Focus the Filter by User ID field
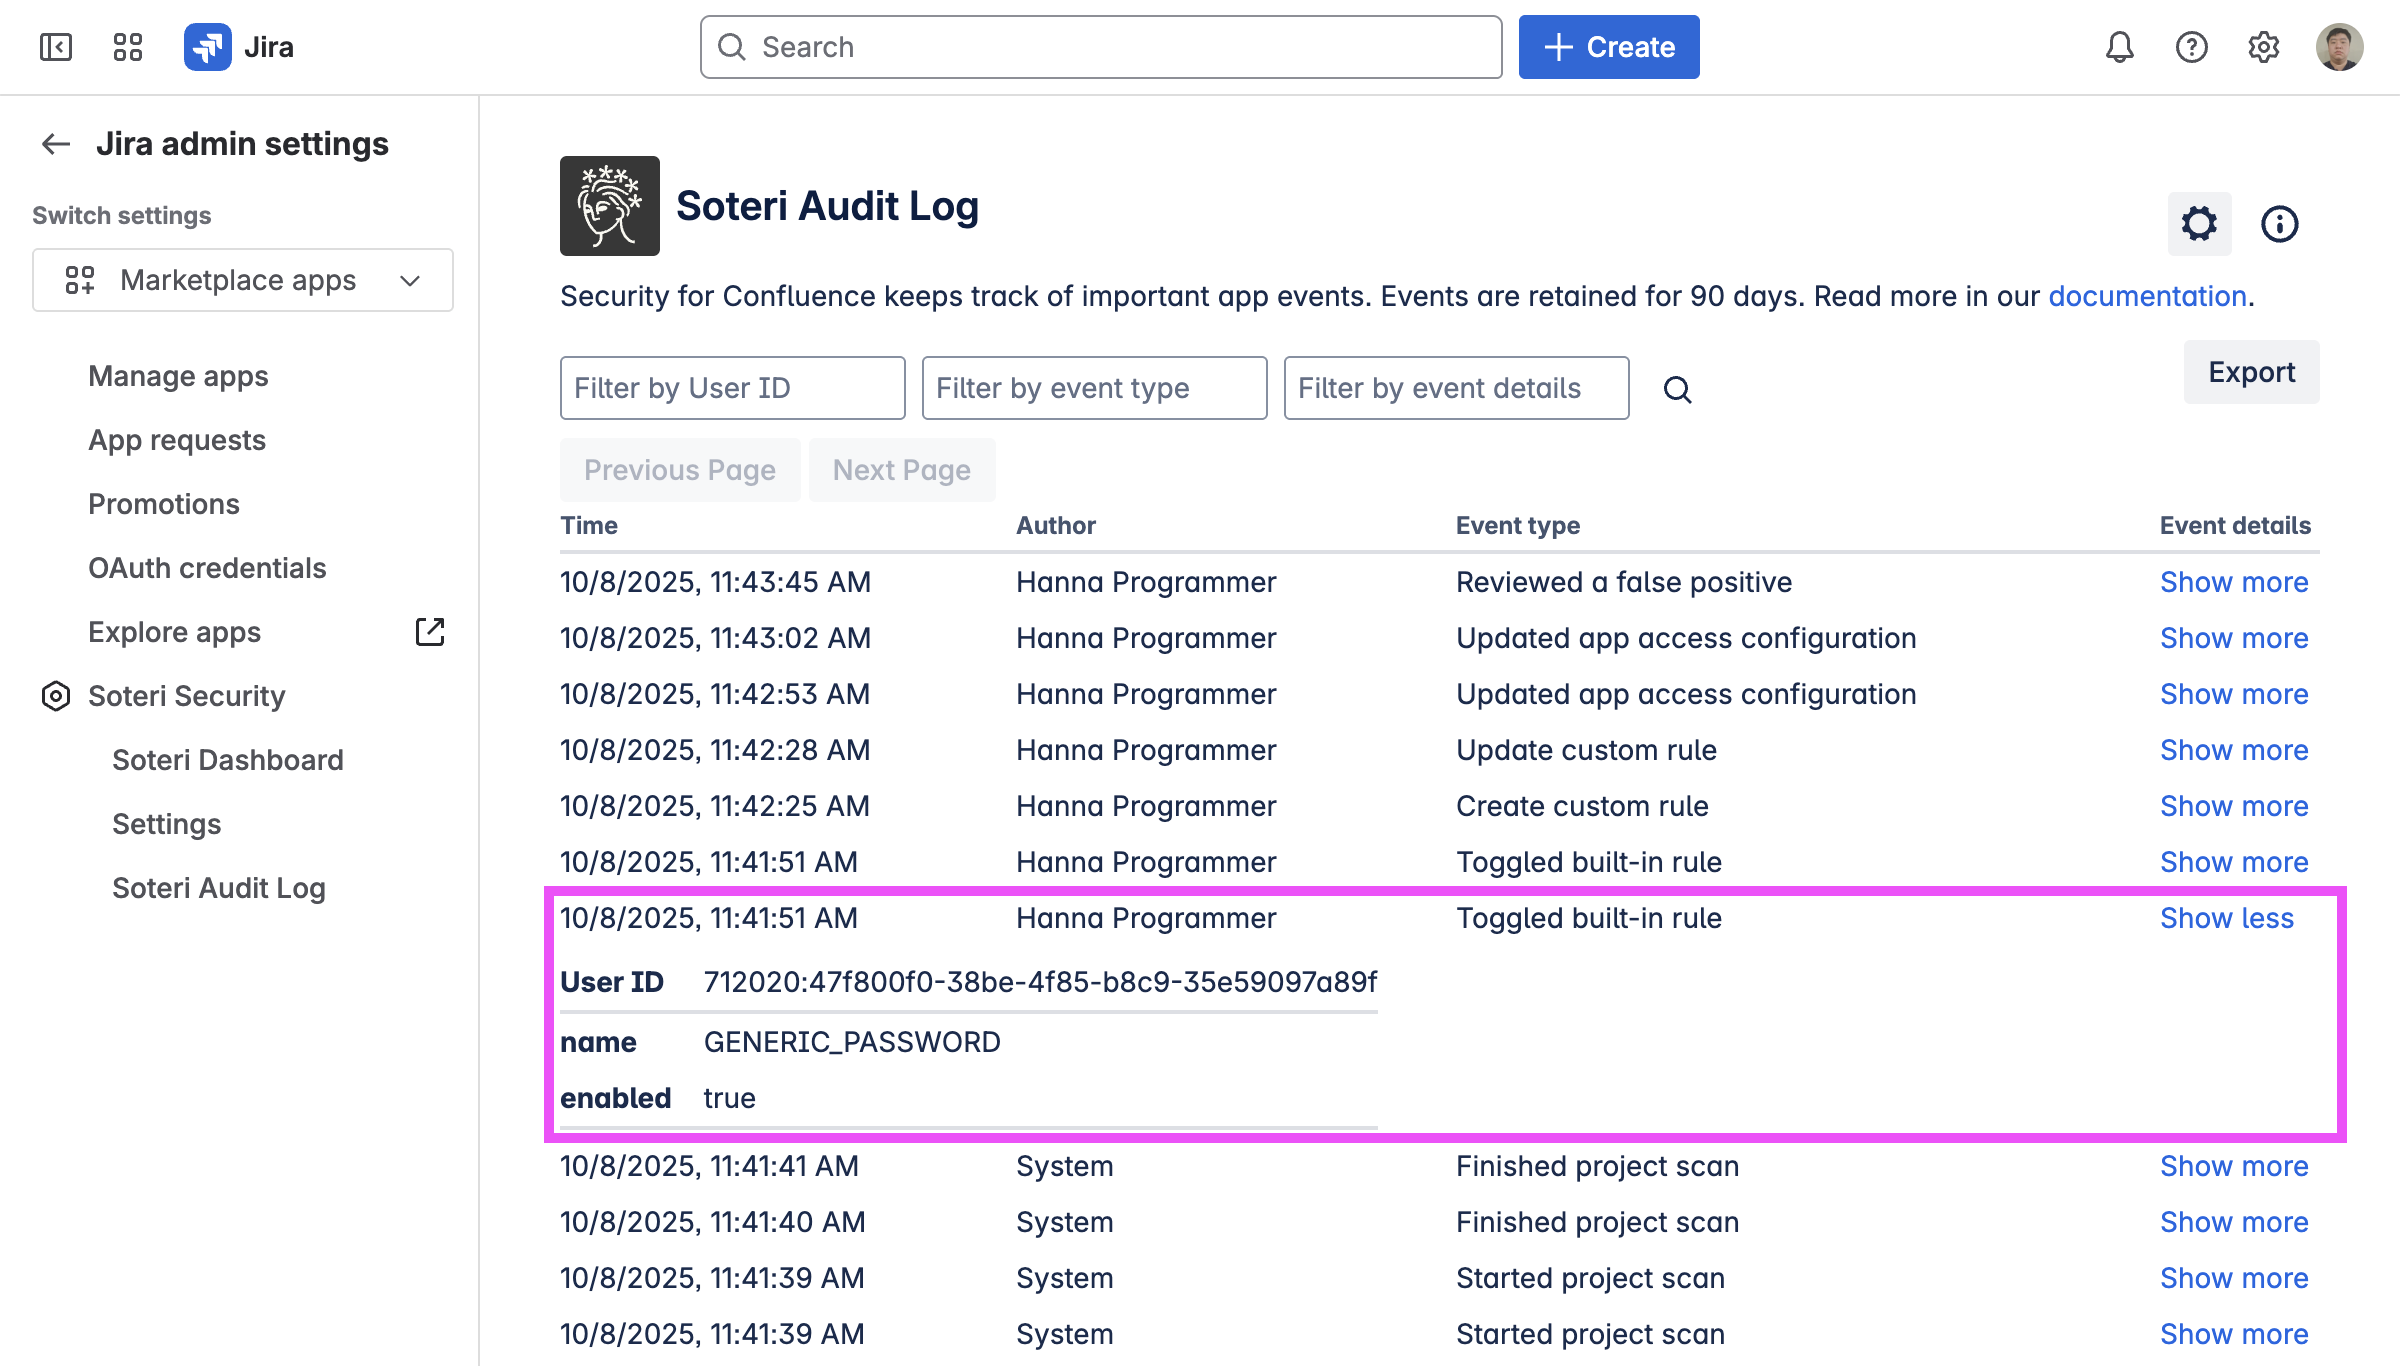This screenshot has width=2400, height=1366. [x=732, y=388]
